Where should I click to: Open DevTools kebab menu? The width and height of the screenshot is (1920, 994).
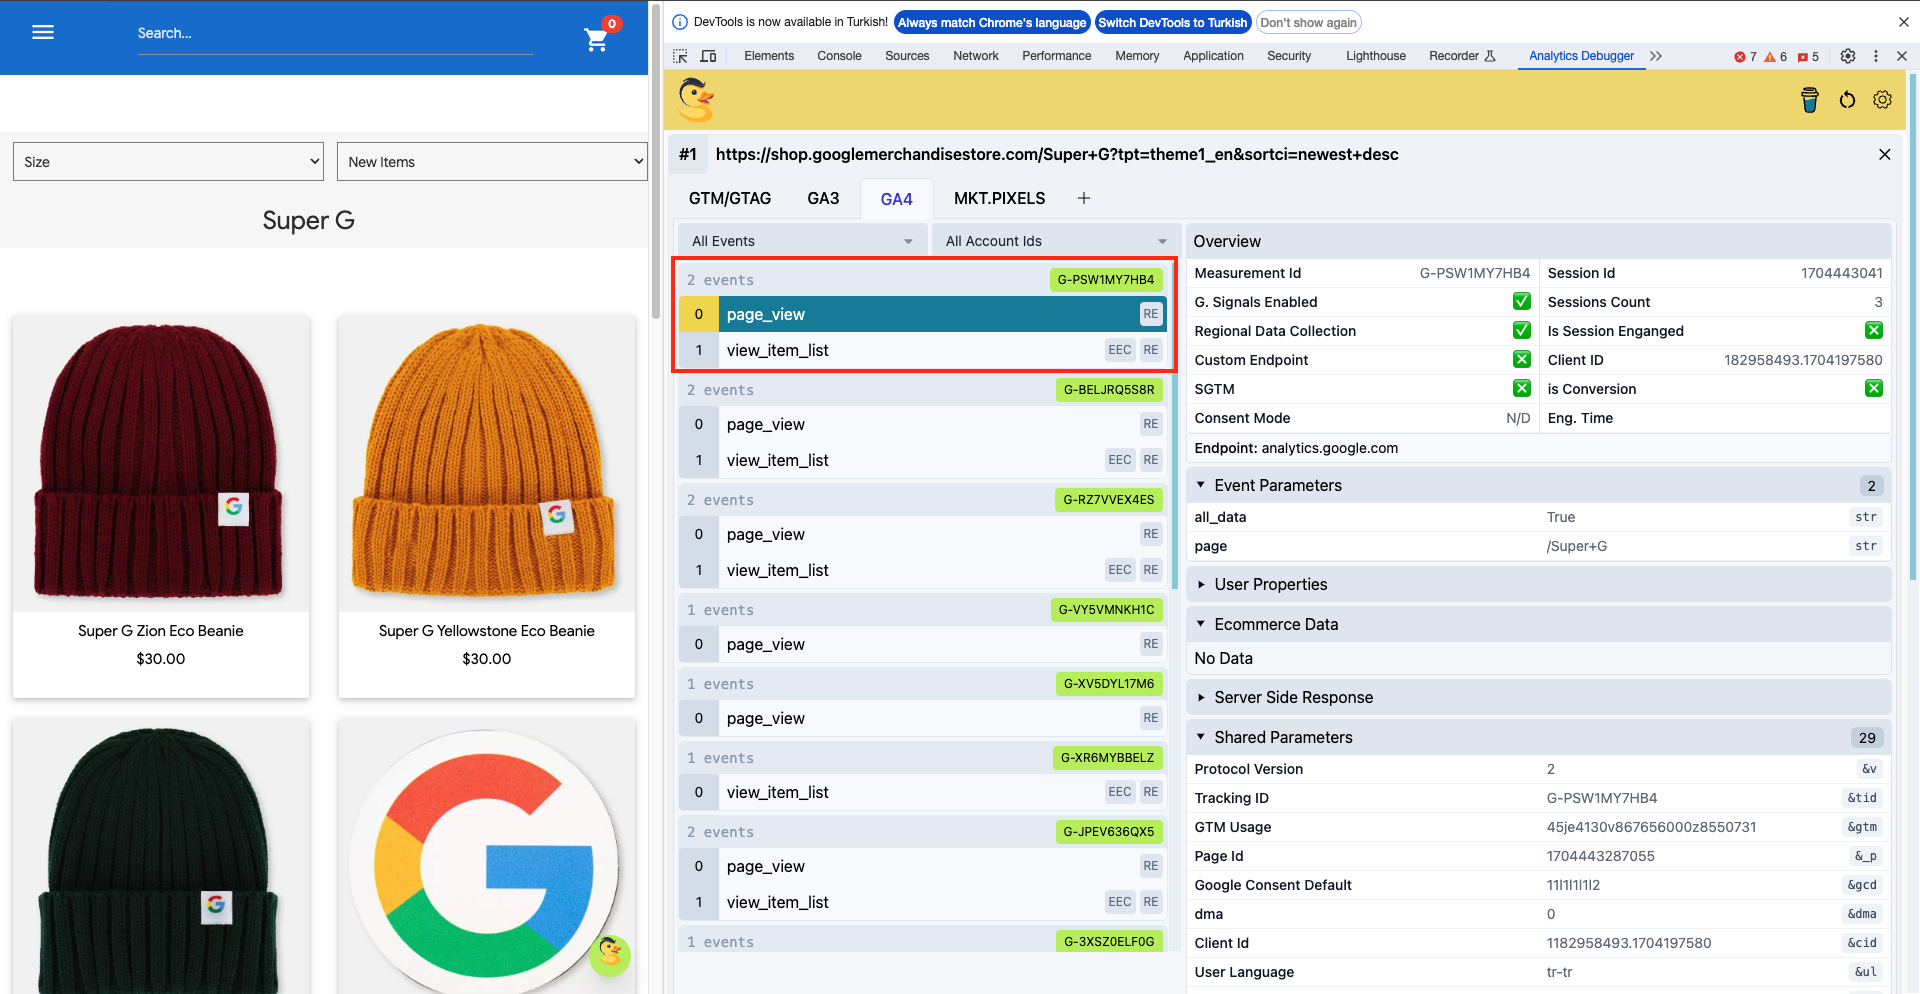click(1876, 56)
